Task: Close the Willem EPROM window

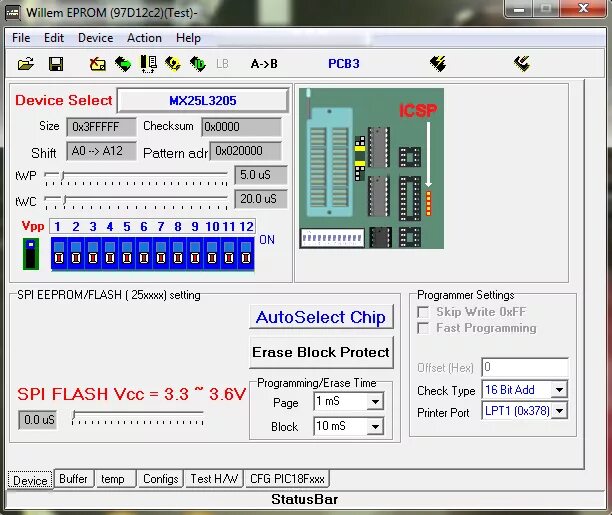Action: (x=583, y=8)
